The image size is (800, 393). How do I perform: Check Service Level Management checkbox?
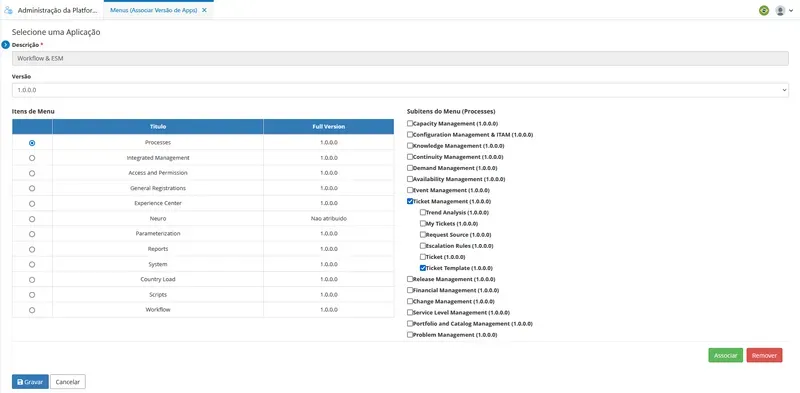[x=410, y=312]
